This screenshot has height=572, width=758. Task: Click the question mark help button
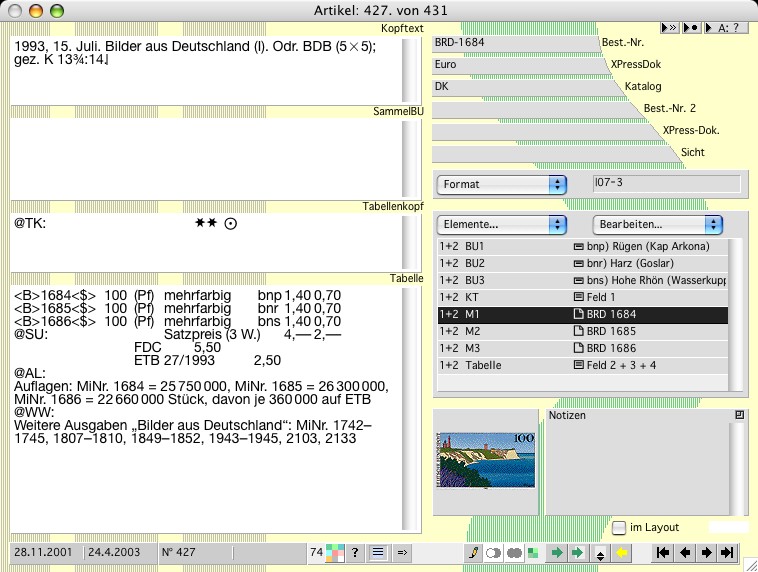coord(354,551)
